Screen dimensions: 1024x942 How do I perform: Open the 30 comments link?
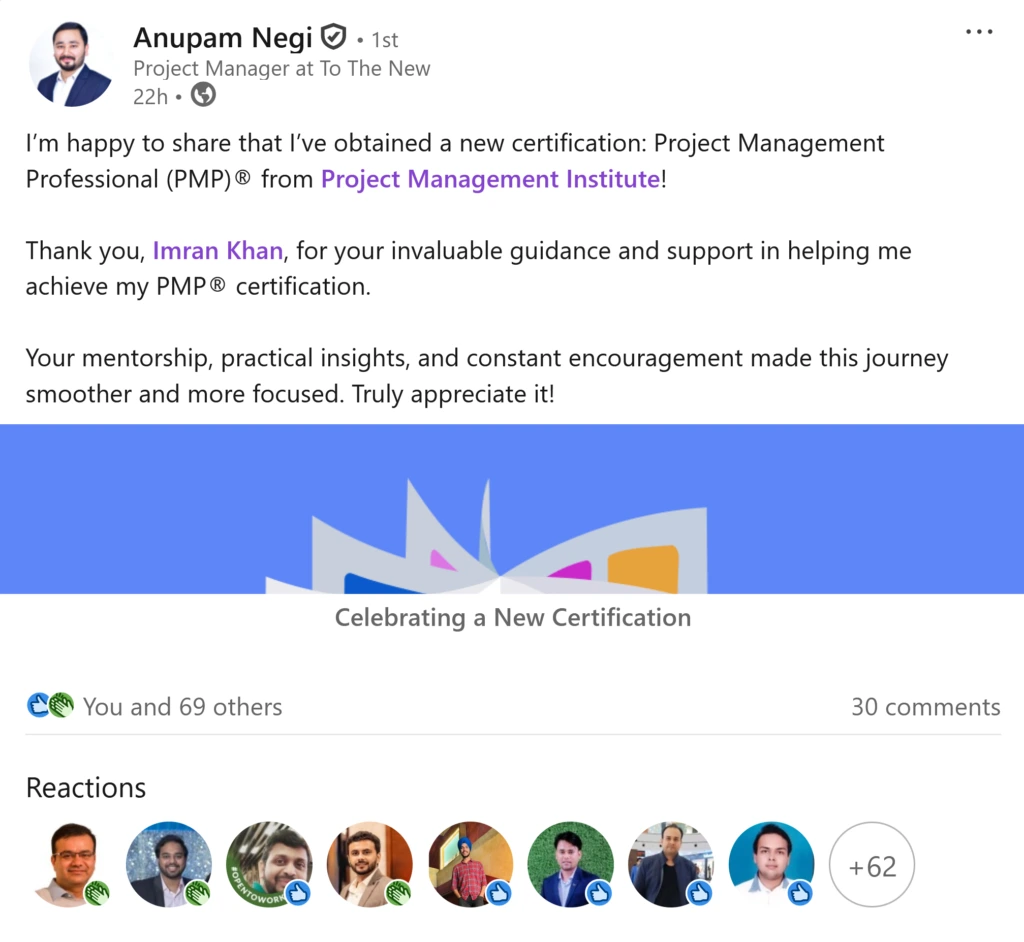tap(925, 707)
